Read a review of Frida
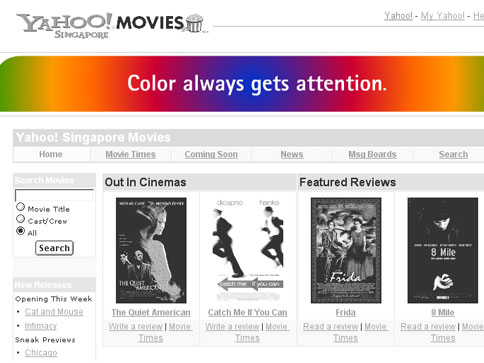 click(x=331, y=327)
